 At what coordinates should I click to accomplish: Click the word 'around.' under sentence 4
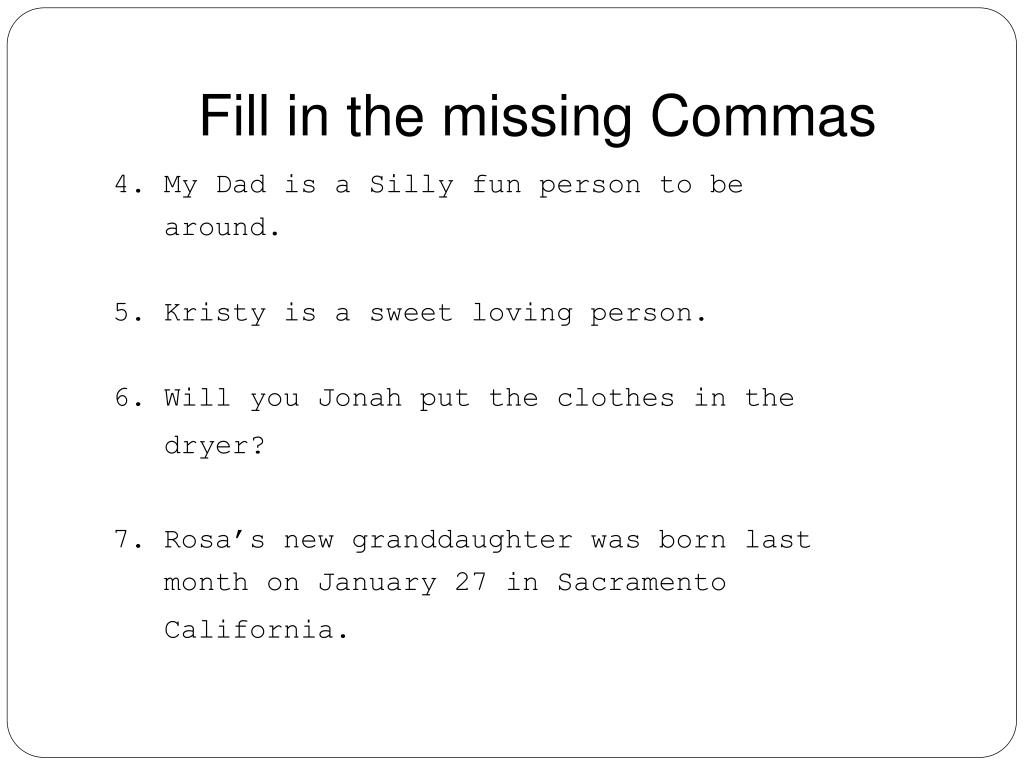coord(222,227)
